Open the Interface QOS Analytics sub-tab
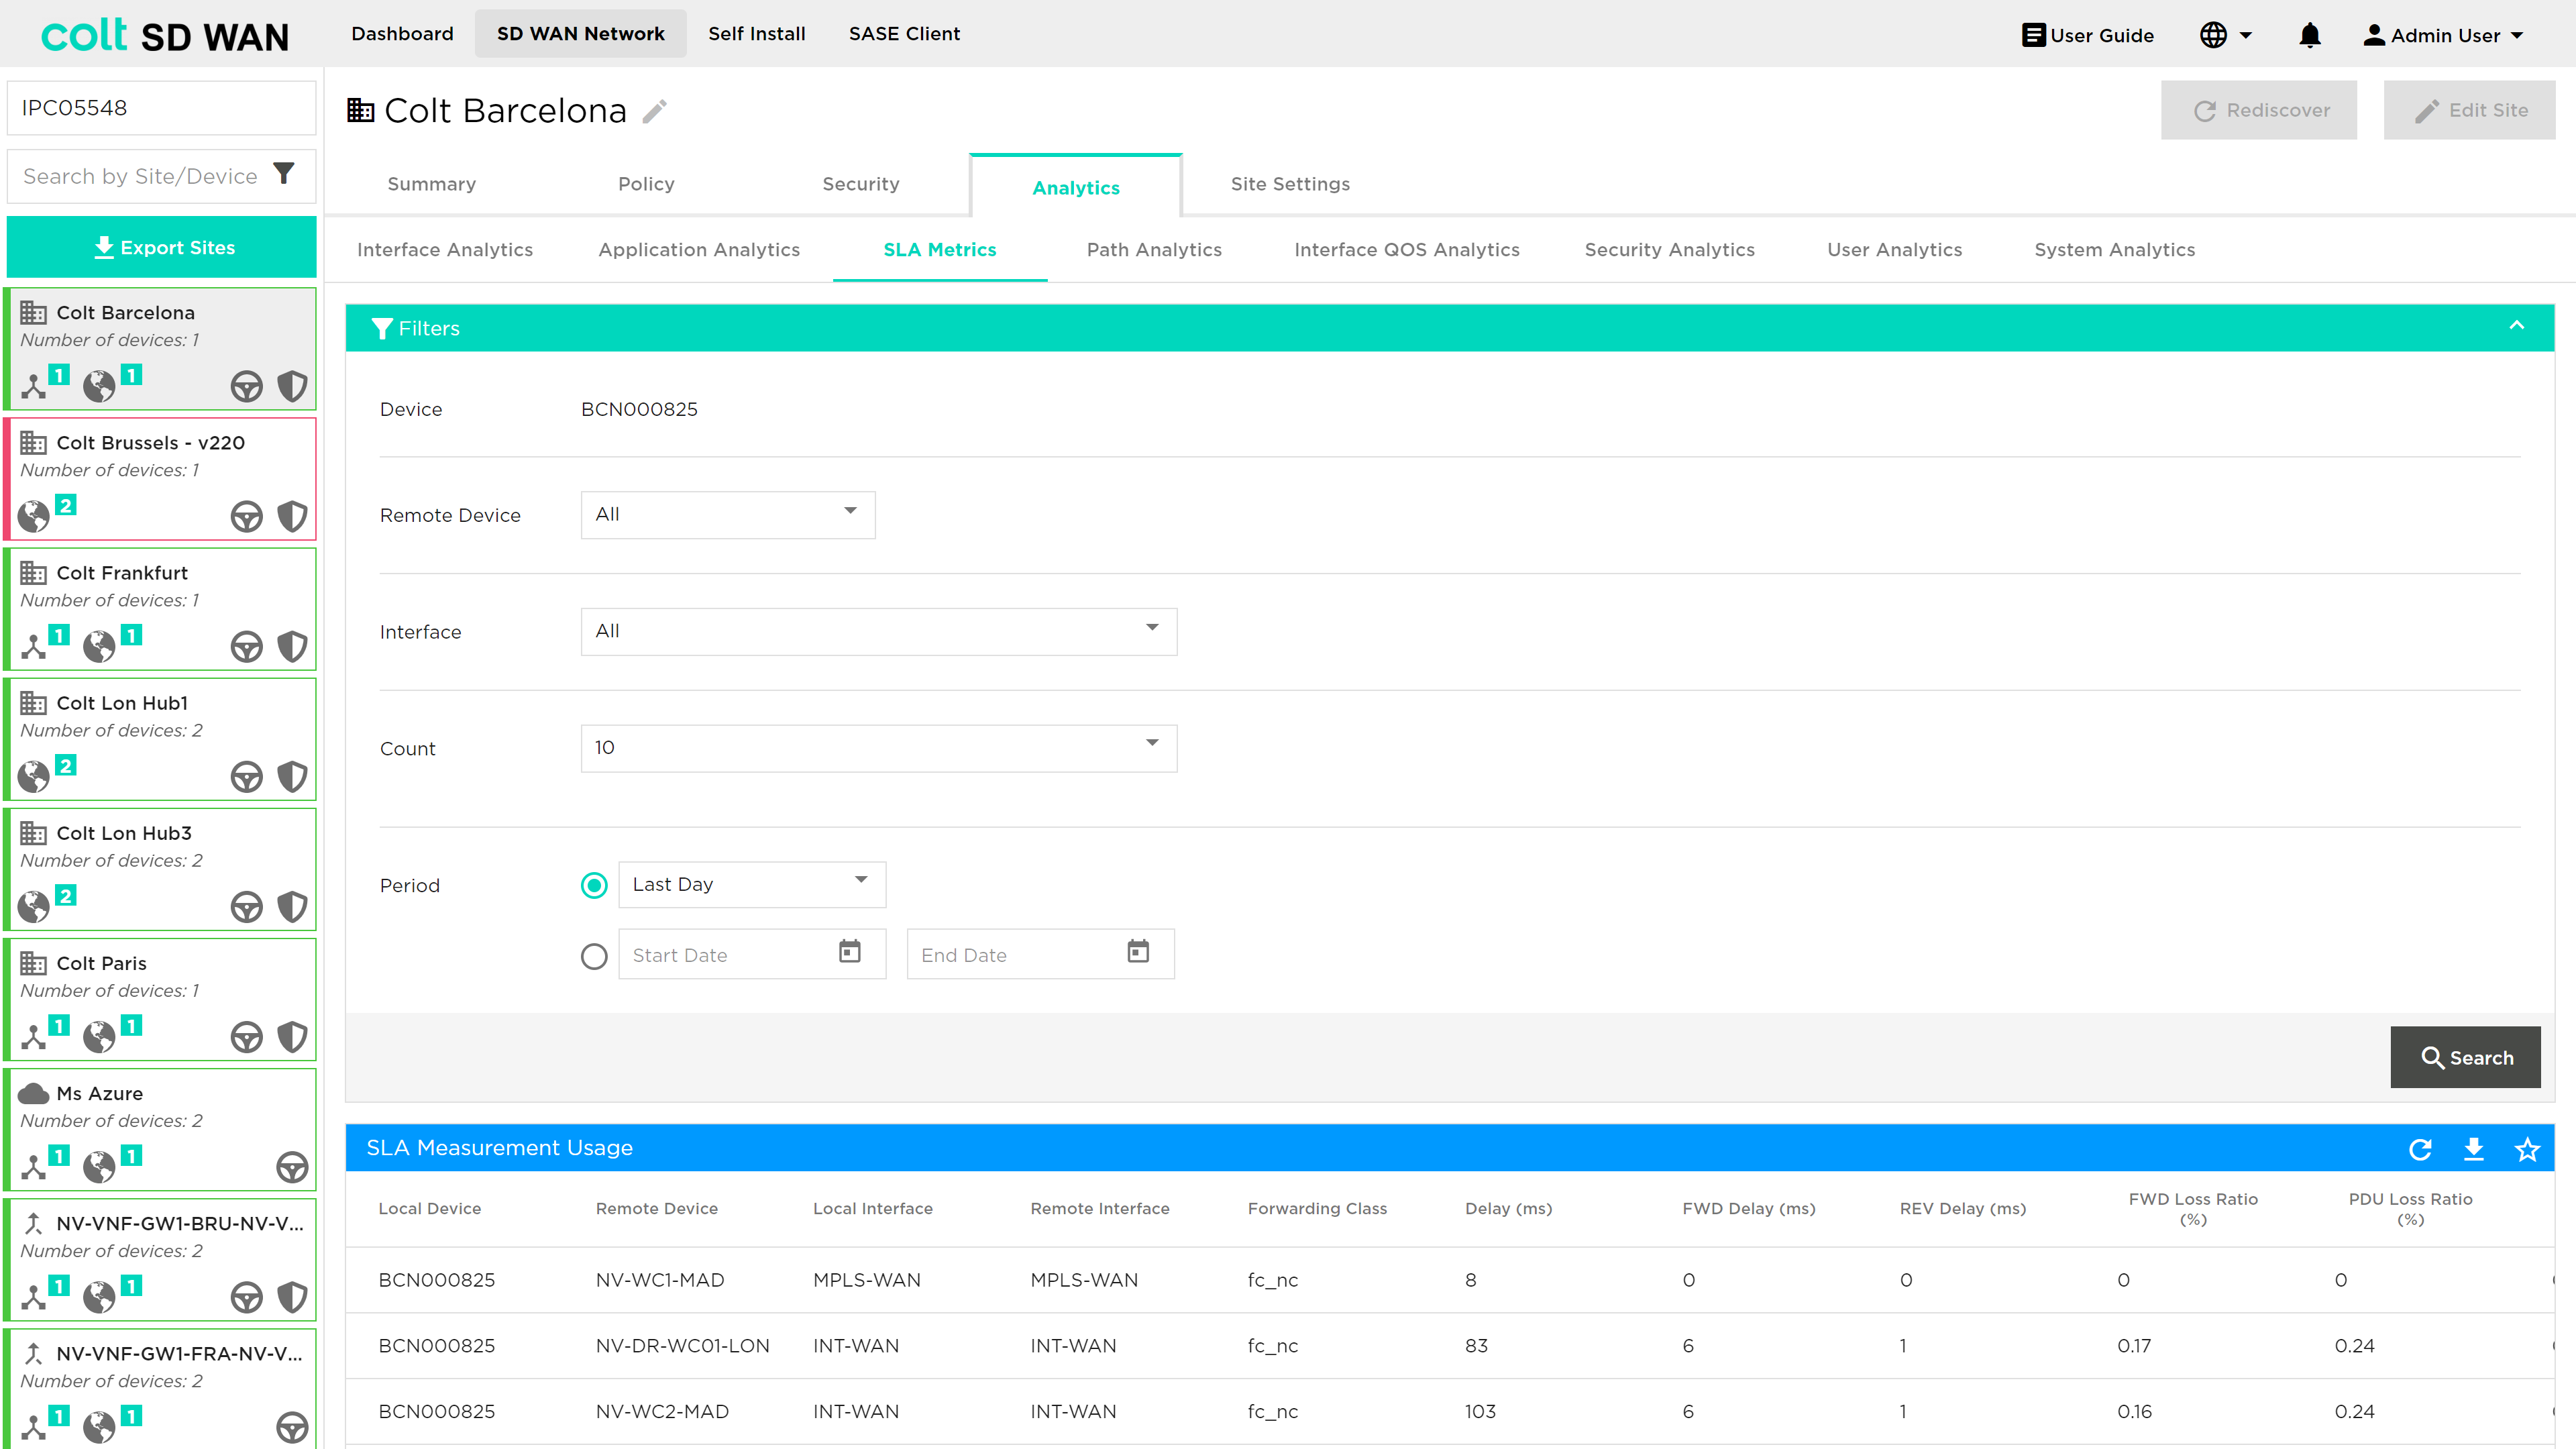The height and width of the screenshot is (1449, 2576). click(1407, 250)
